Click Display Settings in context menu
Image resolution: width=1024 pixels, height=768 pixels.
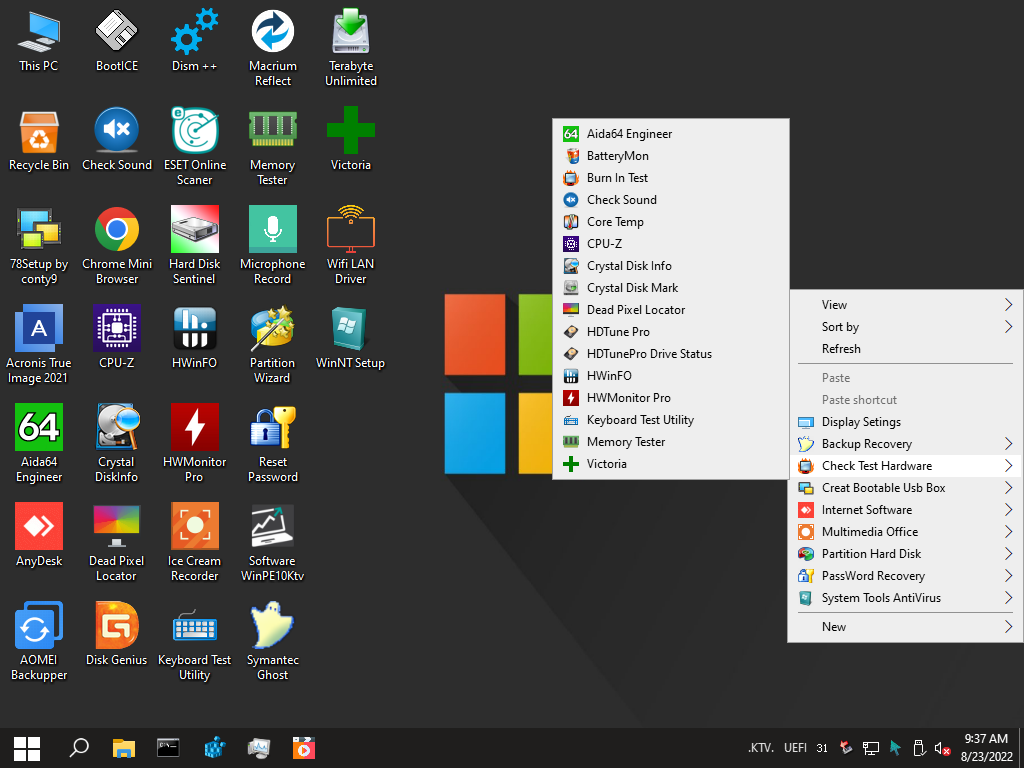860,422
